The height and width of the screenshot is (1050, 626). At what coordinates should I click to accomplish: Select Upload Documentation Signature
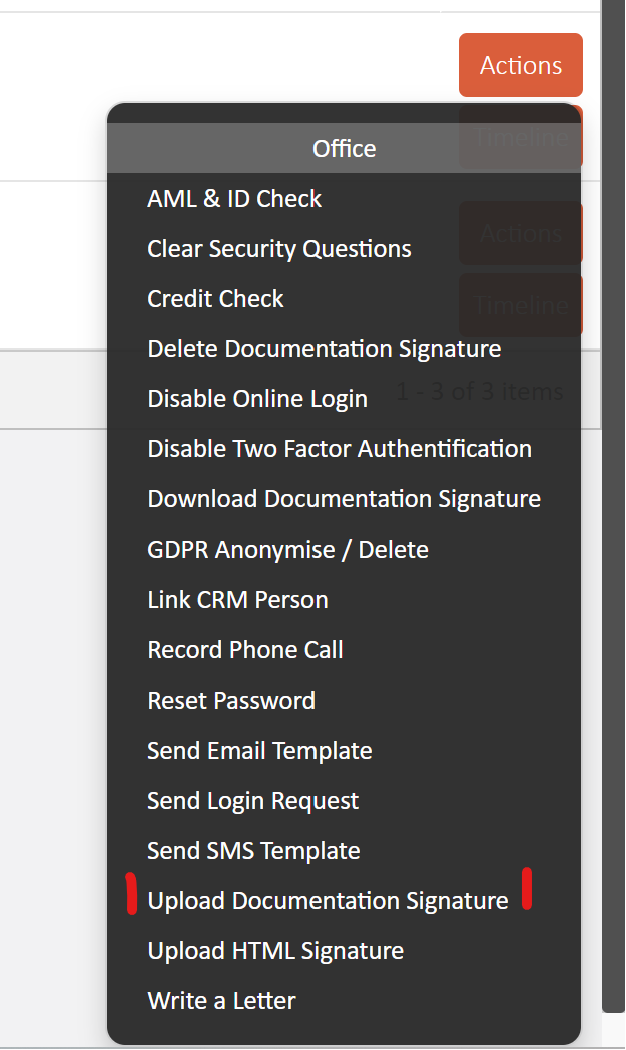tap(328, 901)
